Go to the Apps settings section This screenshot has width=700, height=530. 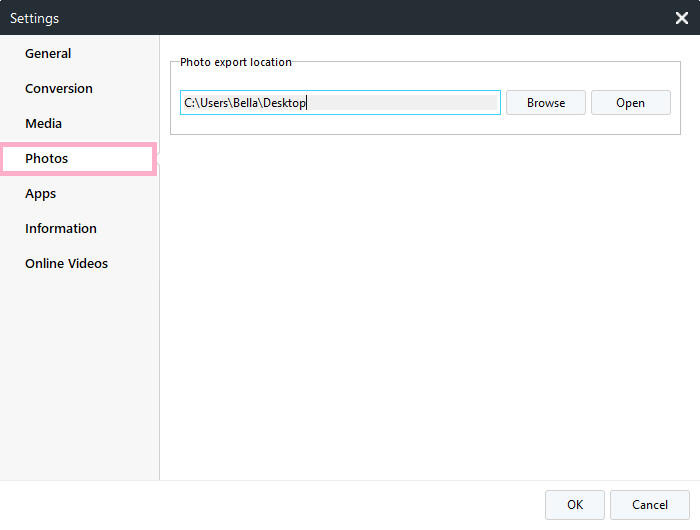41,194
